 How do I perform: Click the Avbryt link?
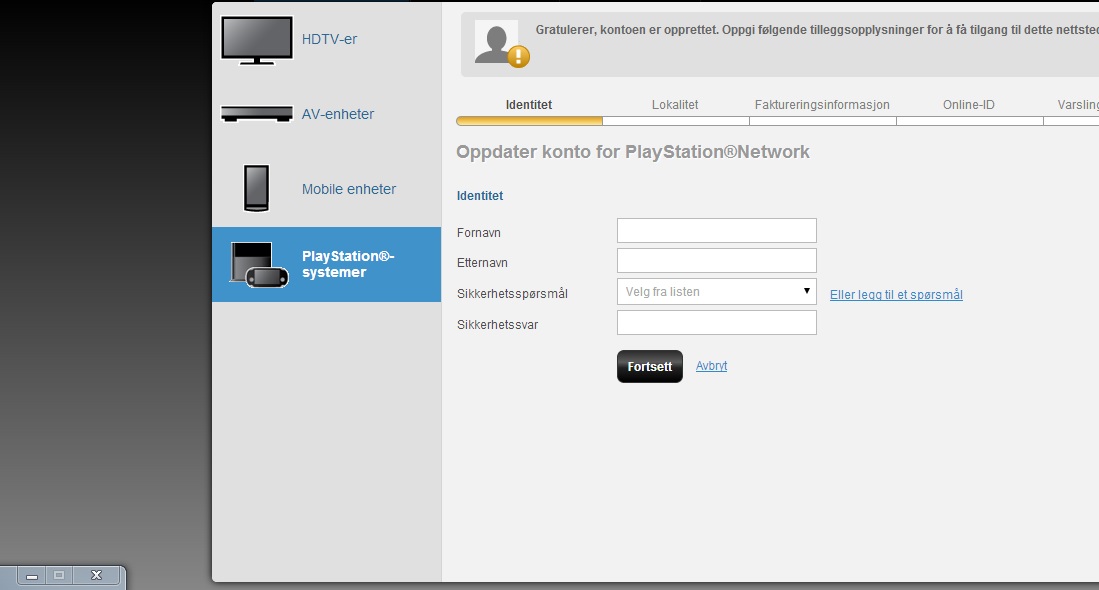(x=711, y=366)
